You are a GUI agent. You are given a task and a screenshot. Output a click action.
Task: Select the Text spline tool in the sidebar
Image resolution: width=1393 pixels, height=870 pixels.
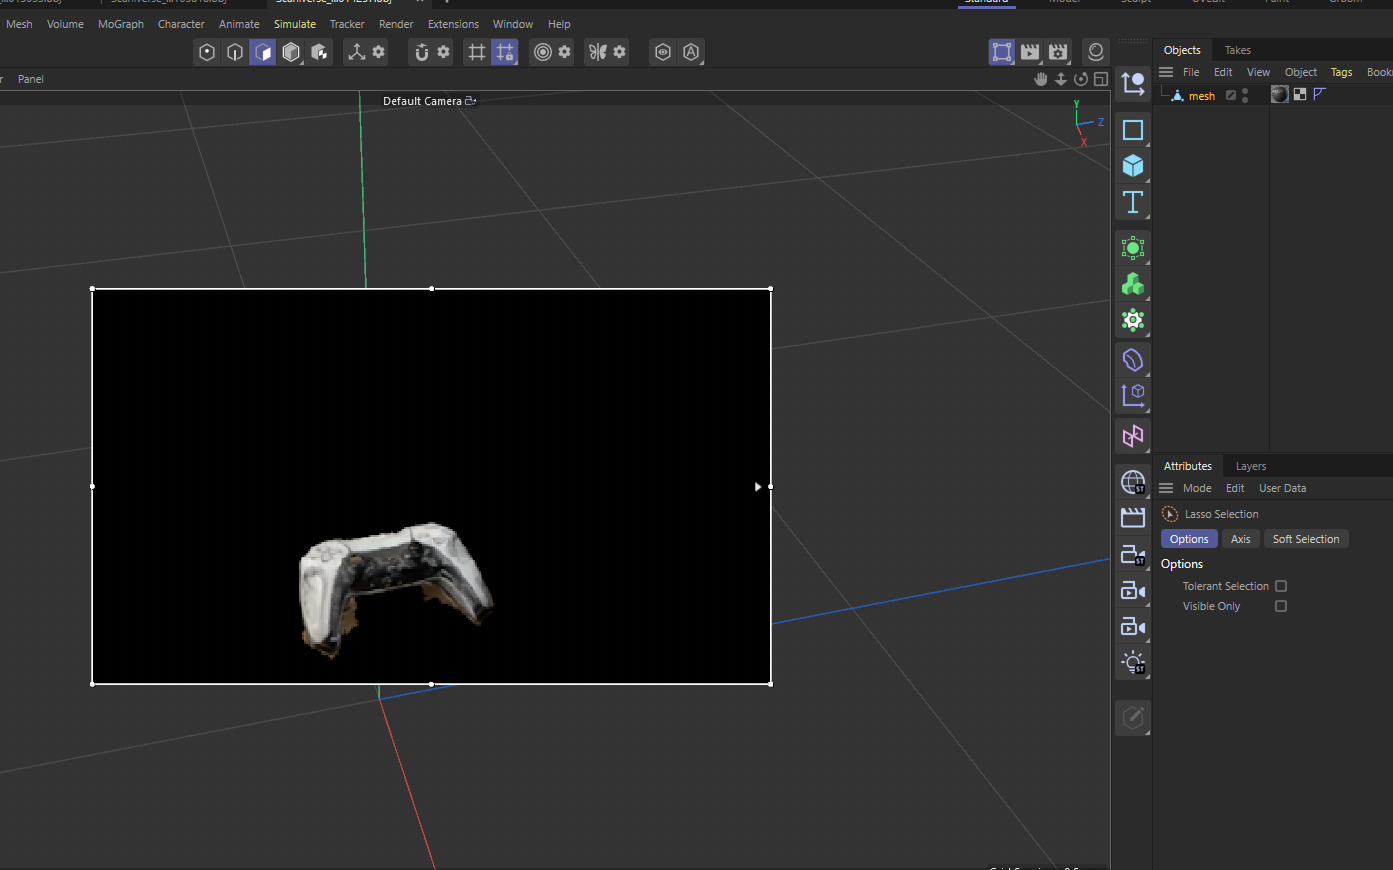click(x=1133, y=202)
